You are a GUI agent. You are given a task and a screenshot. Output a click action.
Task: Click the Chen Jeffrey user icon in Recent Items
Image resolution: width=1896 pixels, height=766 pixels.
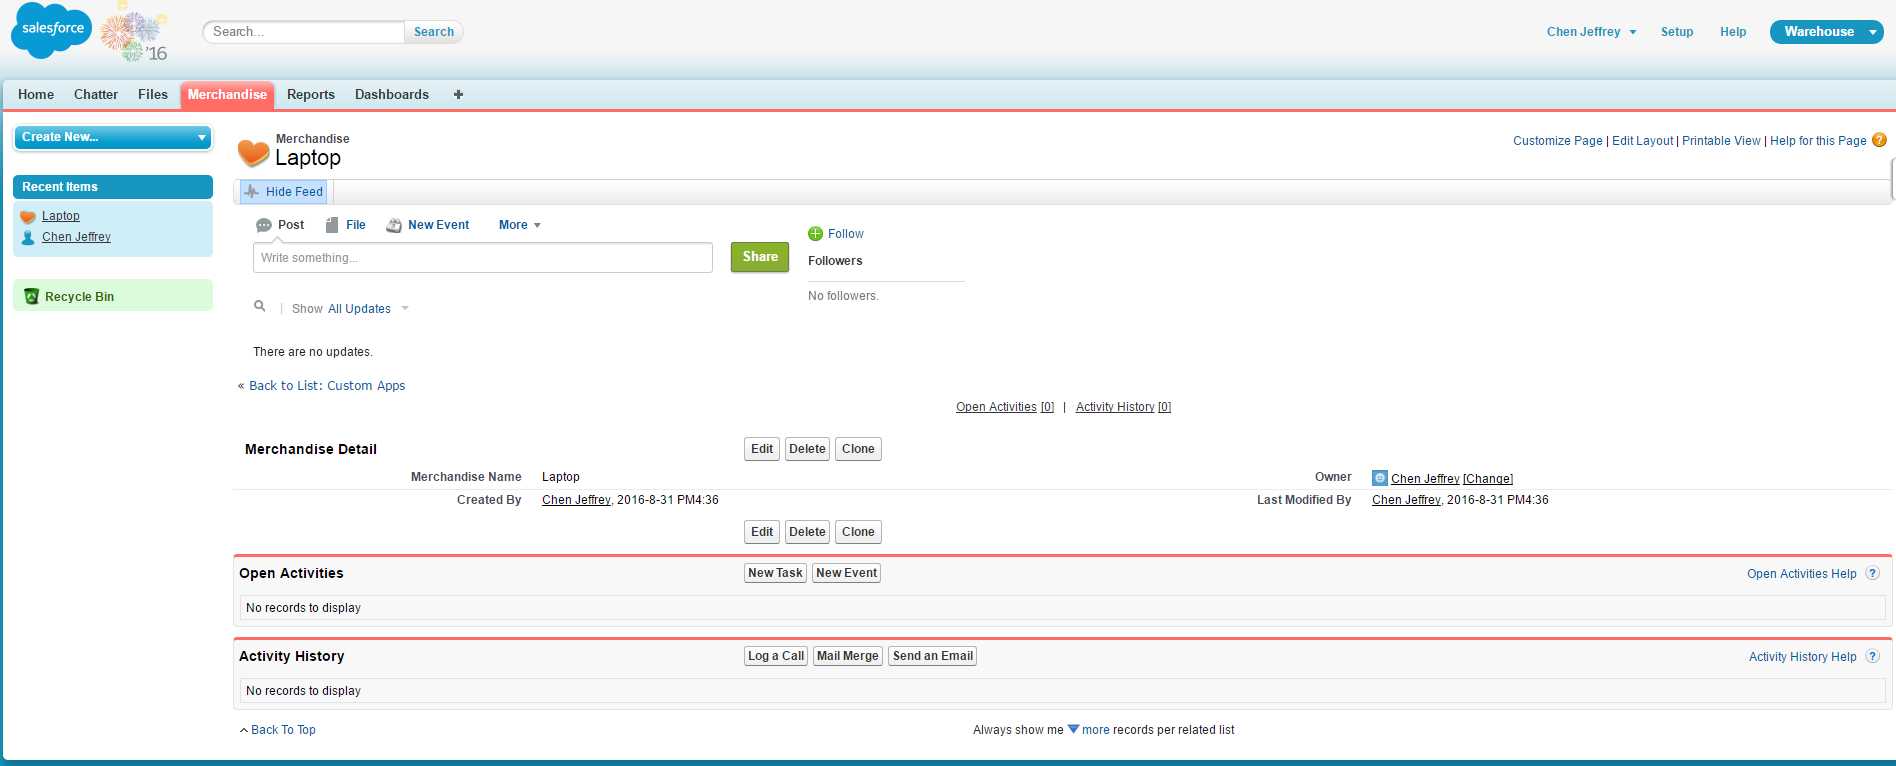(28, 238)
